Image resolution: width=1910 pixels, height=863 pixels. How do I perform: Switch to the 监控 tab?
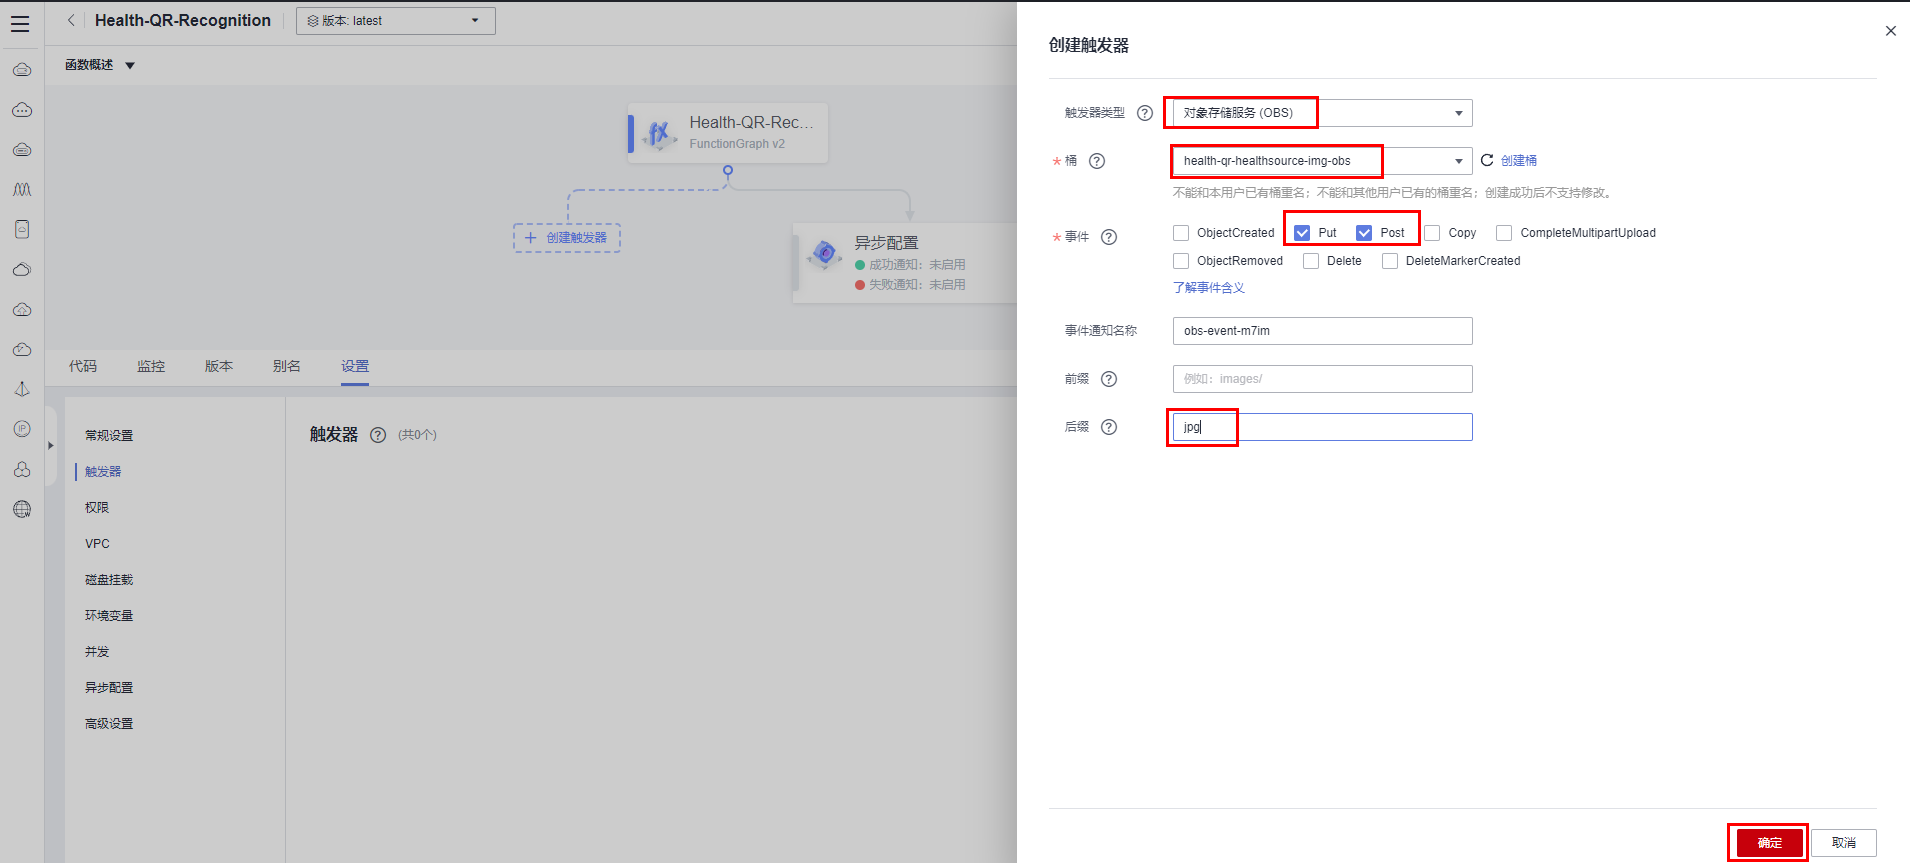click(151, 366)
